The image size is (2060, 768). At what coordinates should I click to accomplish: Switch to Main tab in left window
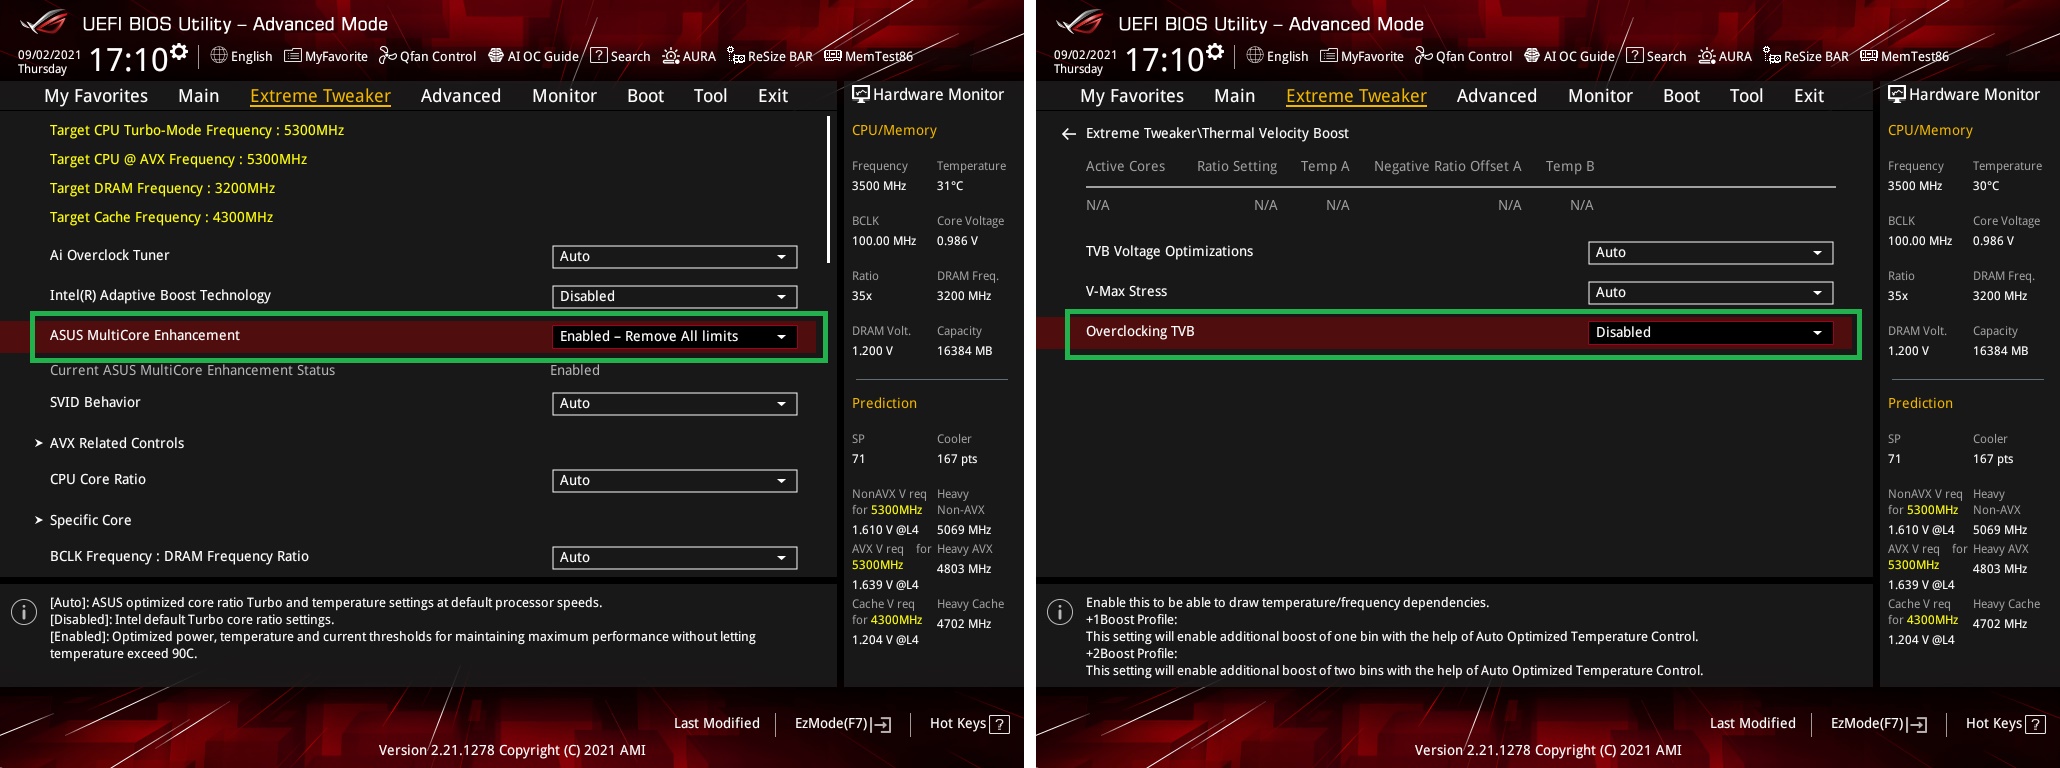pyautogui.click(x=199, y=96)
